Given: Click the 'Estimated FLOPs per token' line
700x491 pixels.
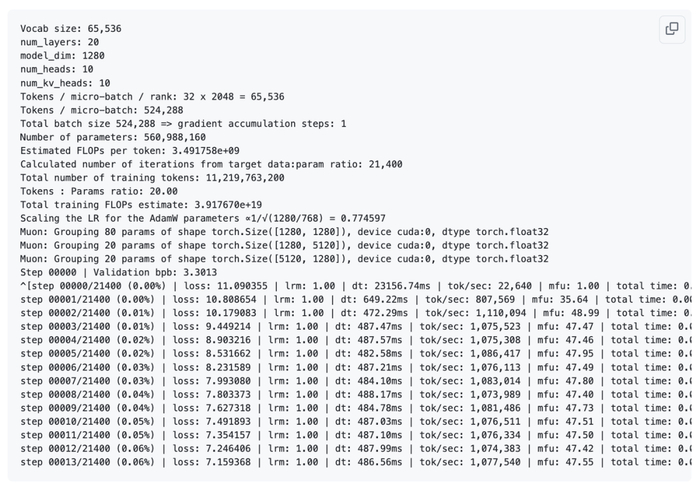Looking at the screenshot, I should (x=120, y=151).
